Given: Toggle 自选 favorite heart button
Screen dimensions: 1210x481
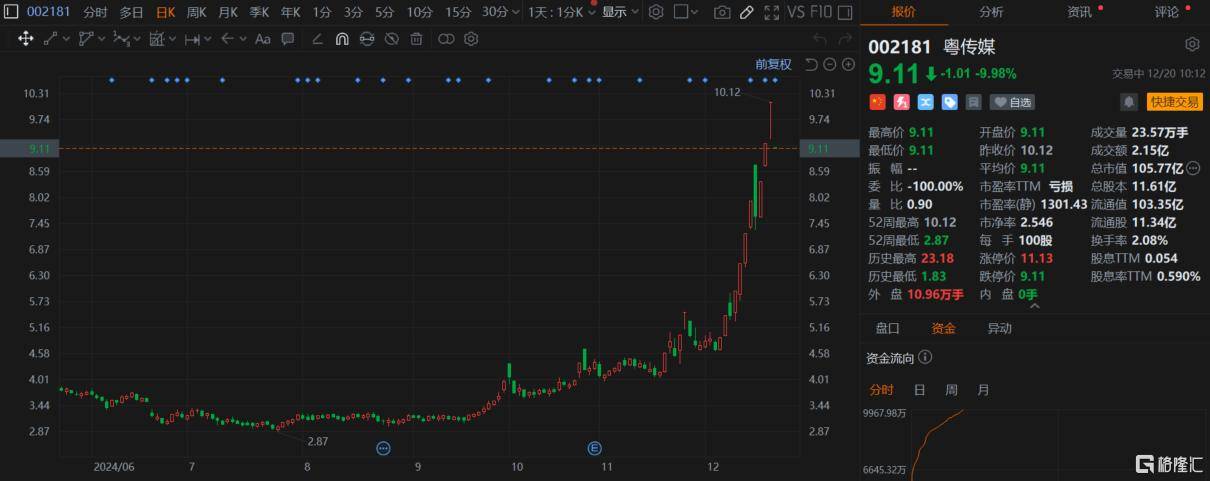Looking at the screenshot, I should [x=1012, y=102].
